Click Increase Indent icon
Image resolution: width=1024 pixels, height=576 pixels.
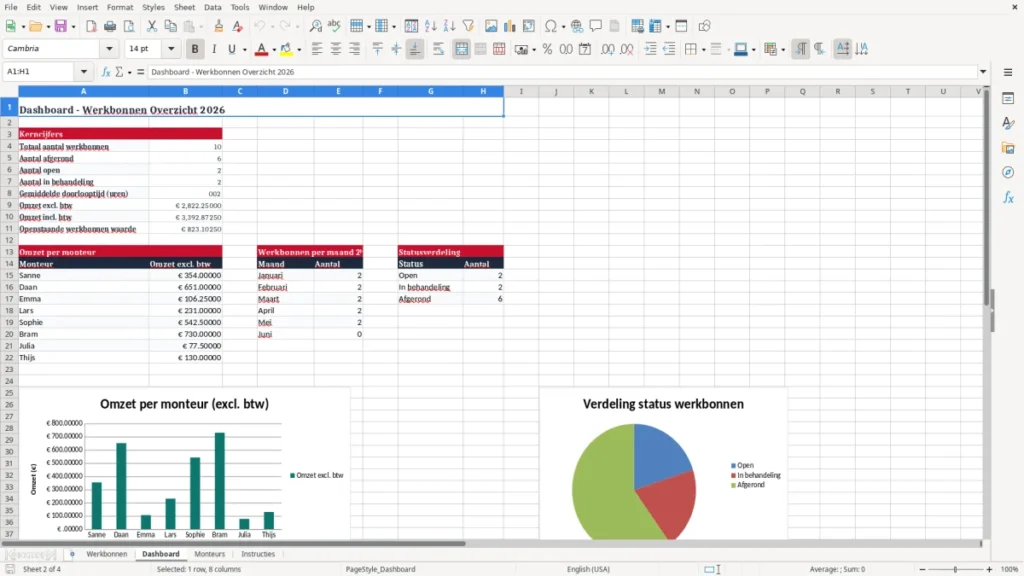(650, 49)
